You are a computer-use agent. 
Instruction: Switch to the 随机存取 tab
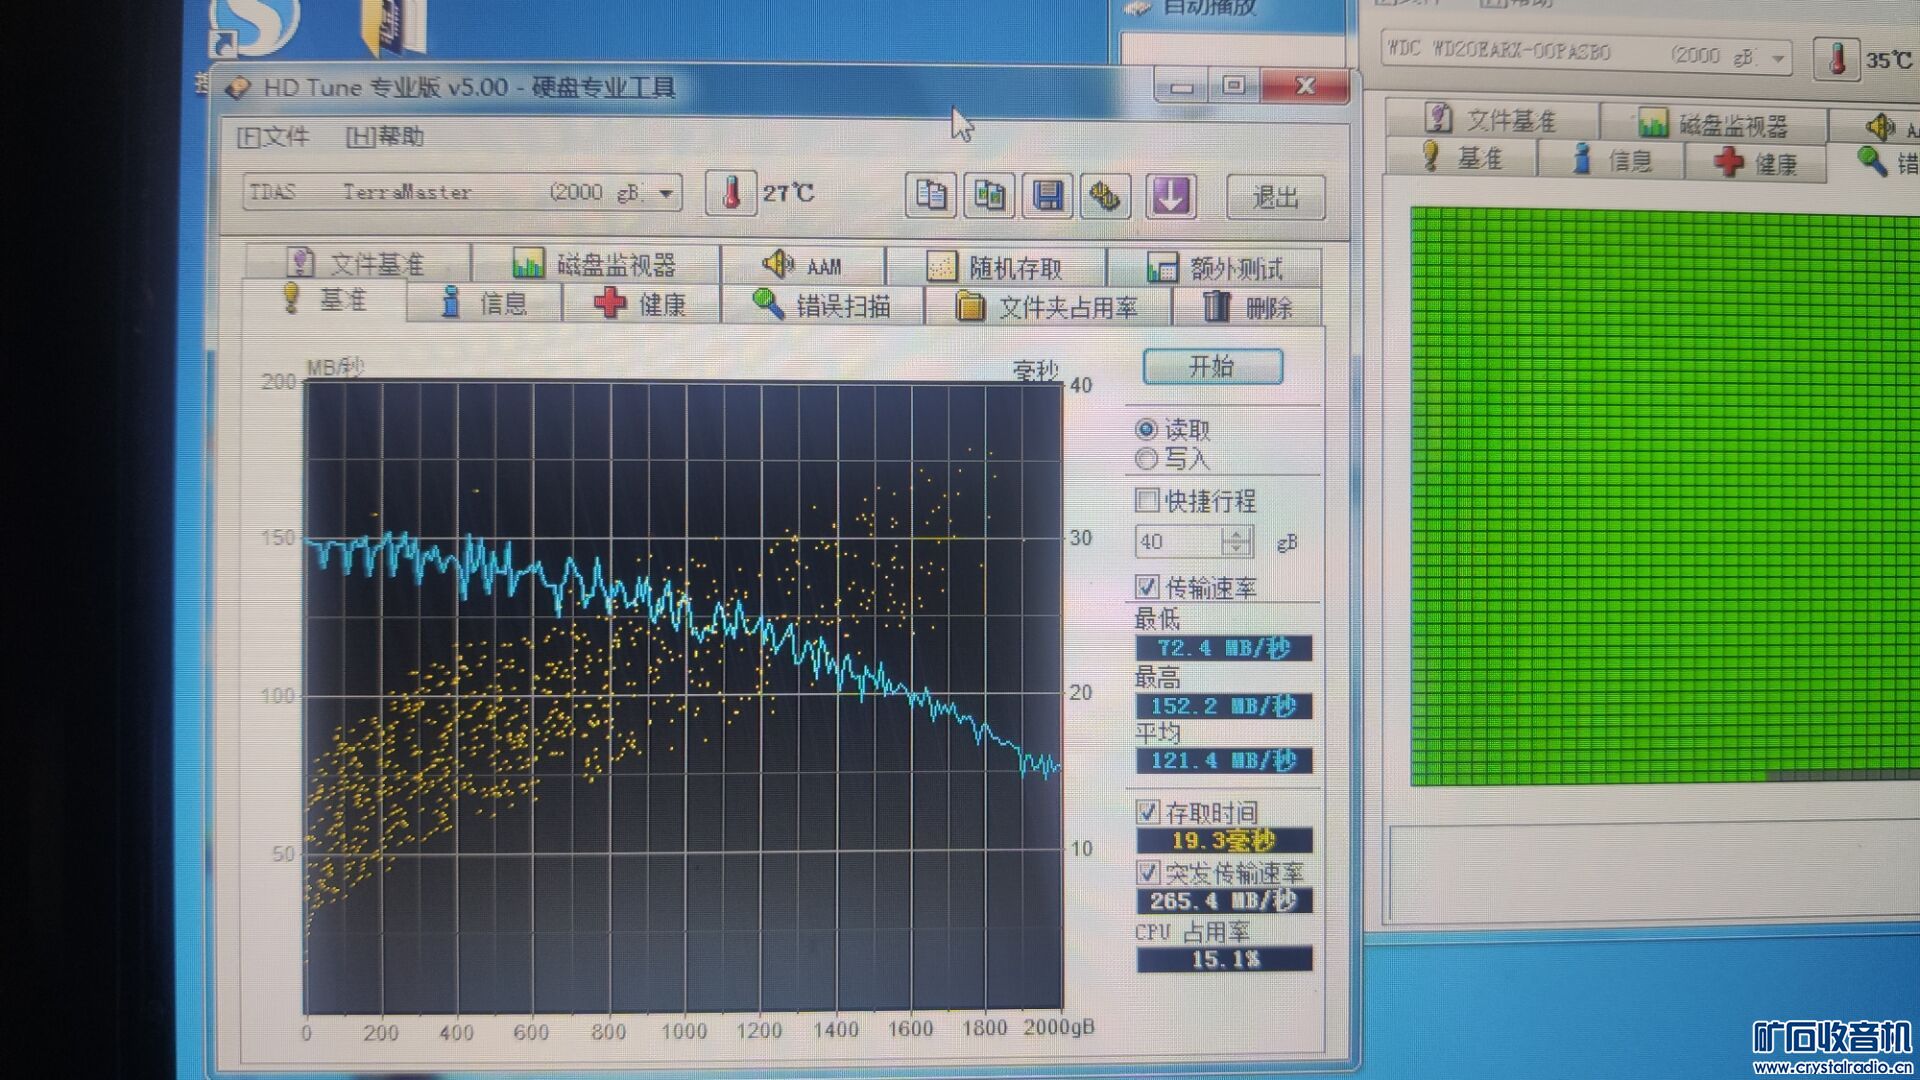coord(996,267)
